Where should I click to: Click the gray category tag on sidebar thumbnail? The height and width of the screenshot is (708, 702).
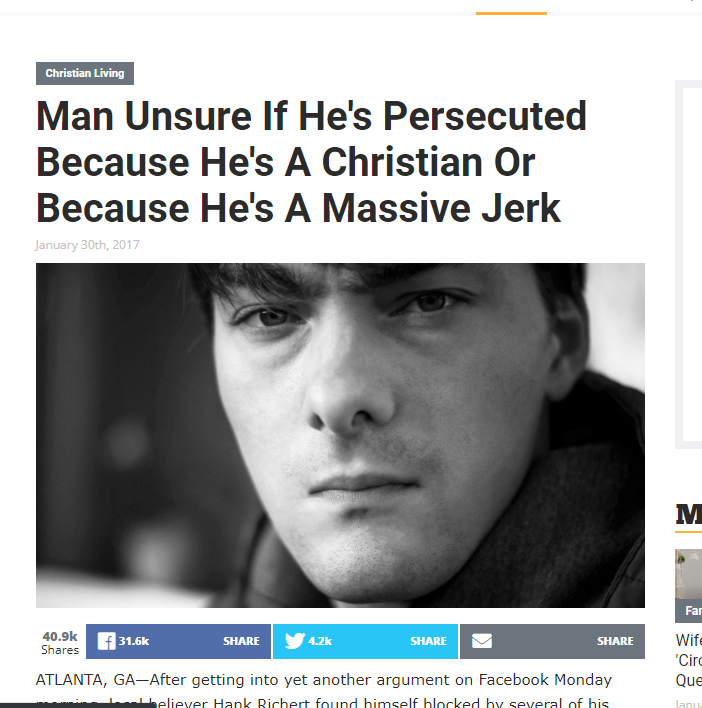point(688,611)
